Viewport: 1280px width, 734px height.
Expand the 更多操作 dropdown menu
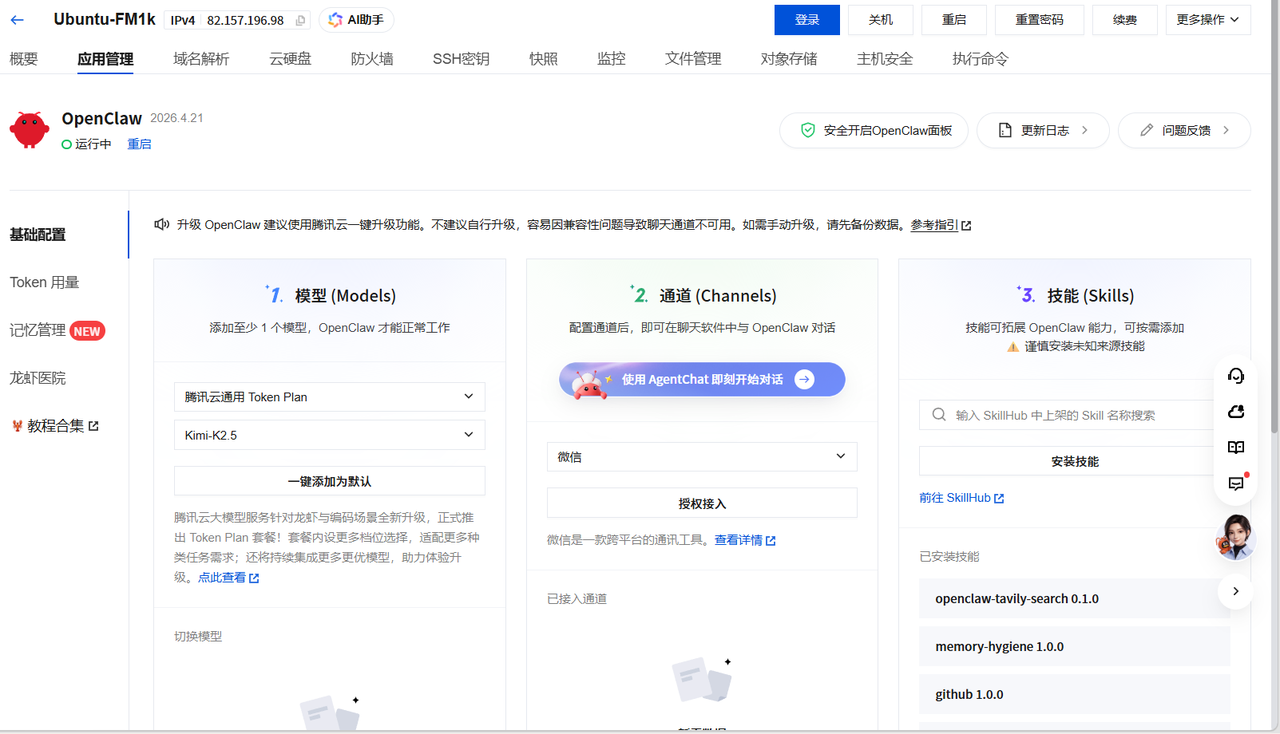1208,20
